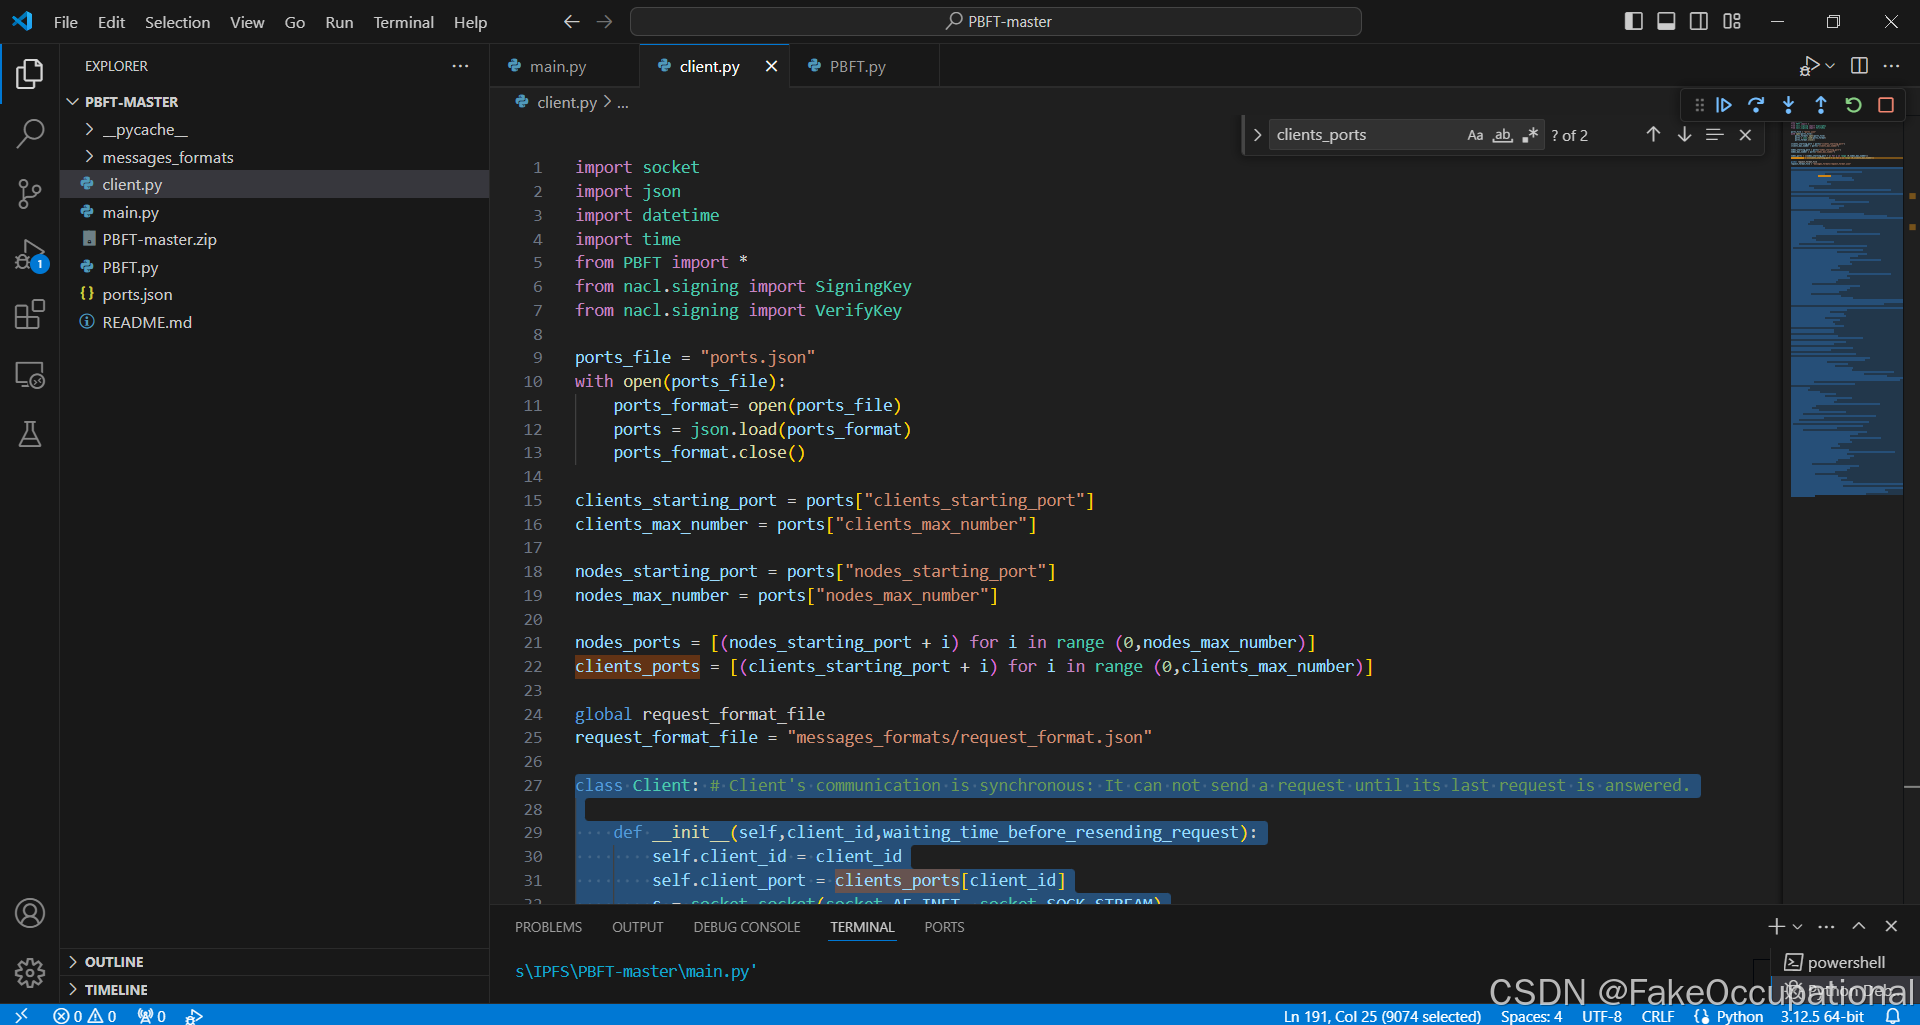Switch to the PROBLEMS panel tab

548,927
